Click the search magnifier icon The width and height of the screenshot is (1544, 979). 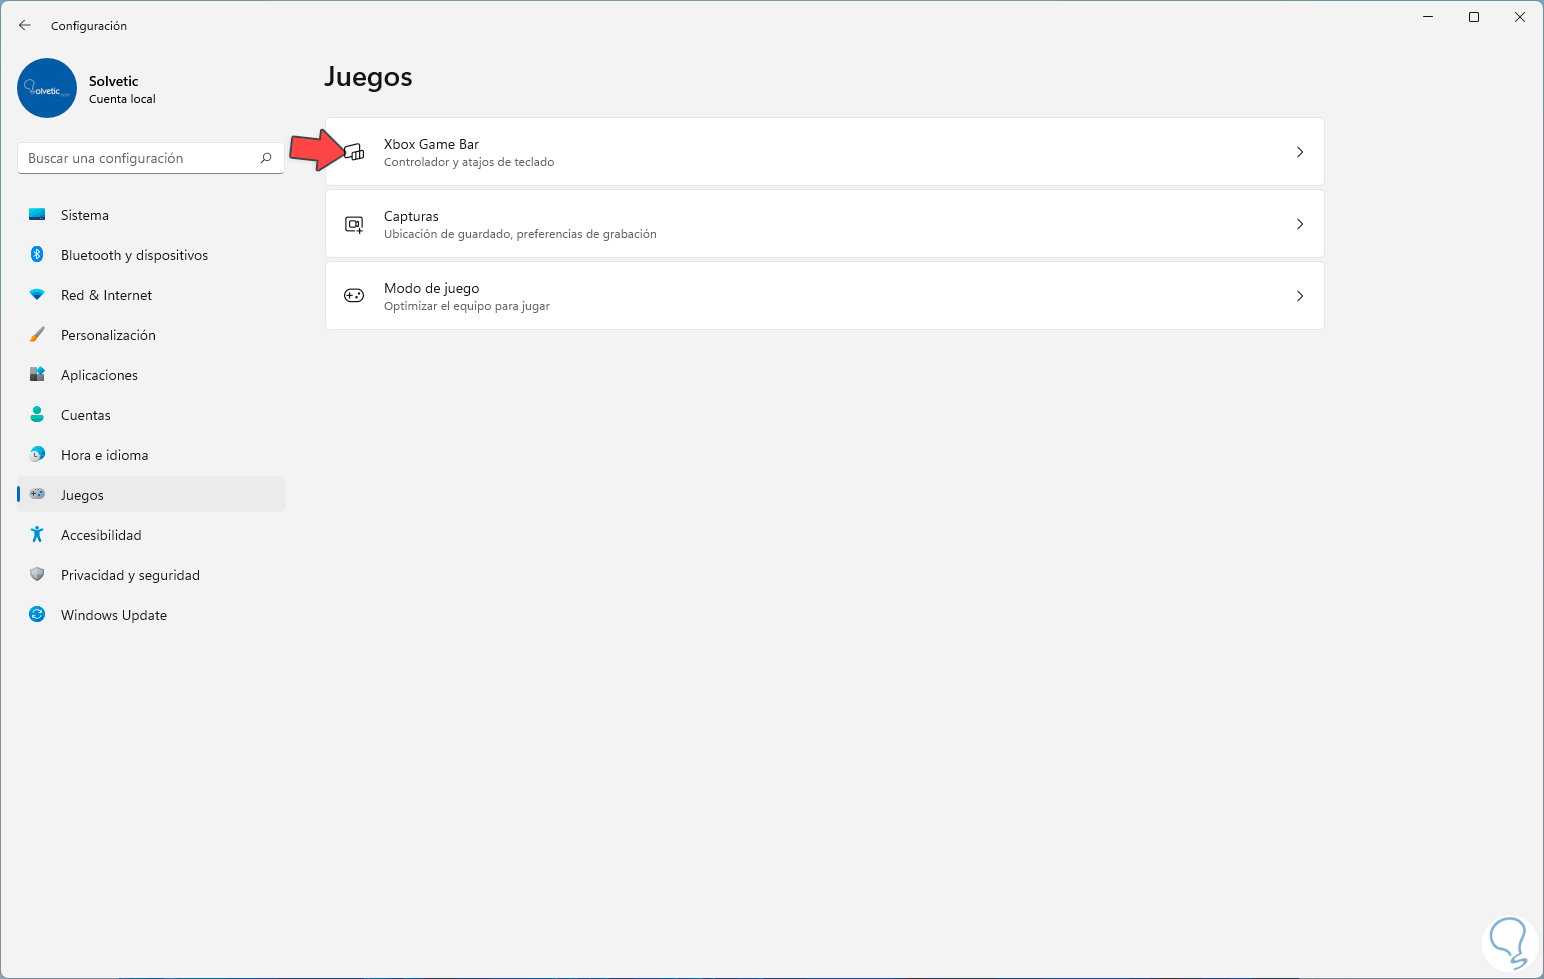coord(266,158)
